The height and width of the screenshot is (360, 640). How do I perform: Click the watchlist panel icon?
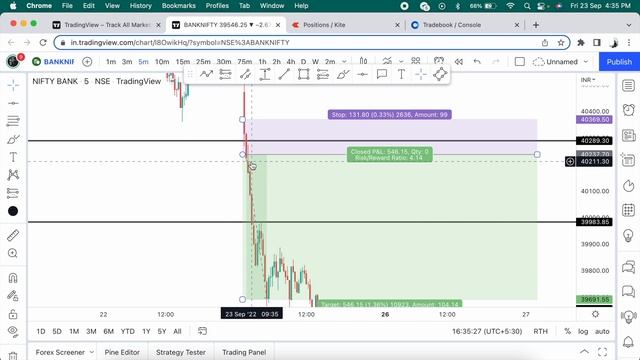coord(629,86)
